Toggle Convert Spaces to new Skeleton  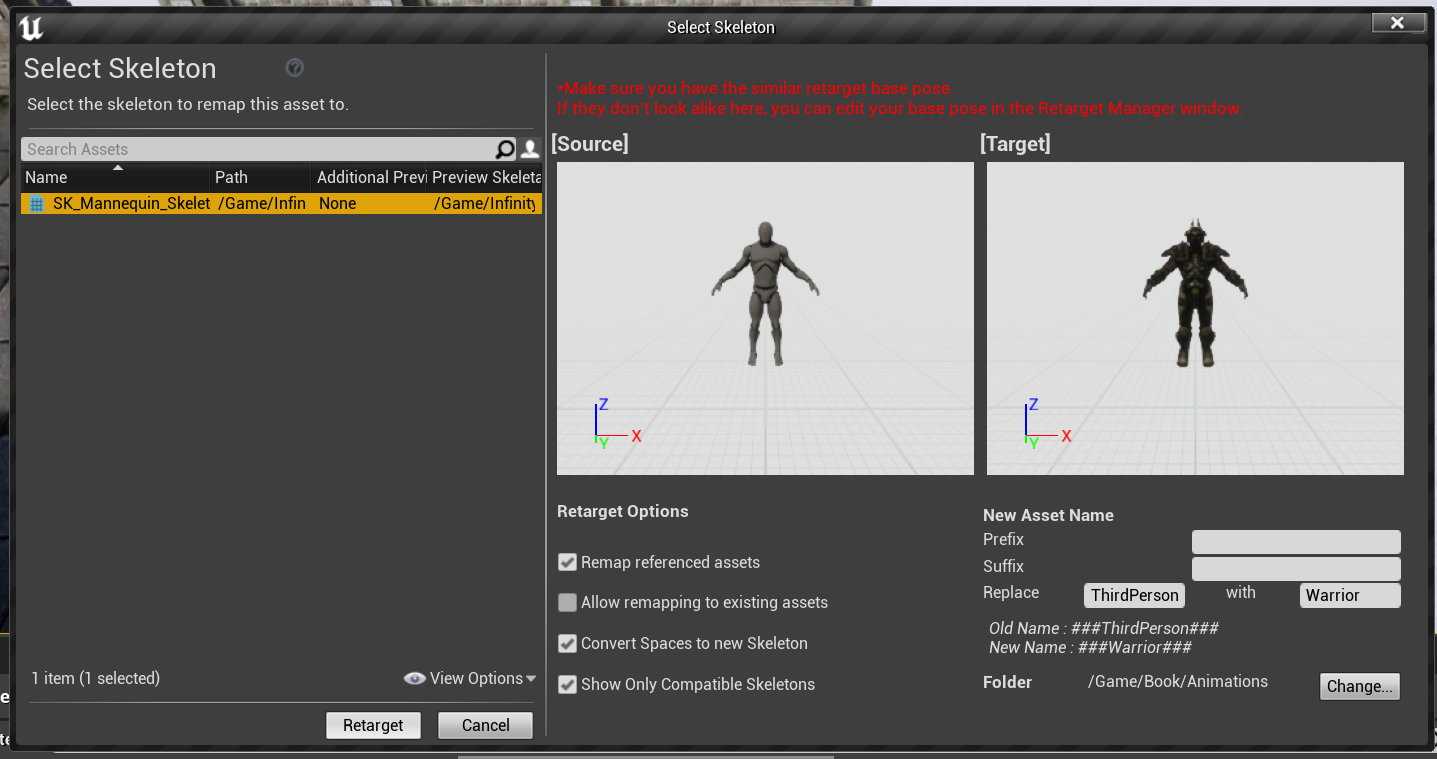click(567, 643)
